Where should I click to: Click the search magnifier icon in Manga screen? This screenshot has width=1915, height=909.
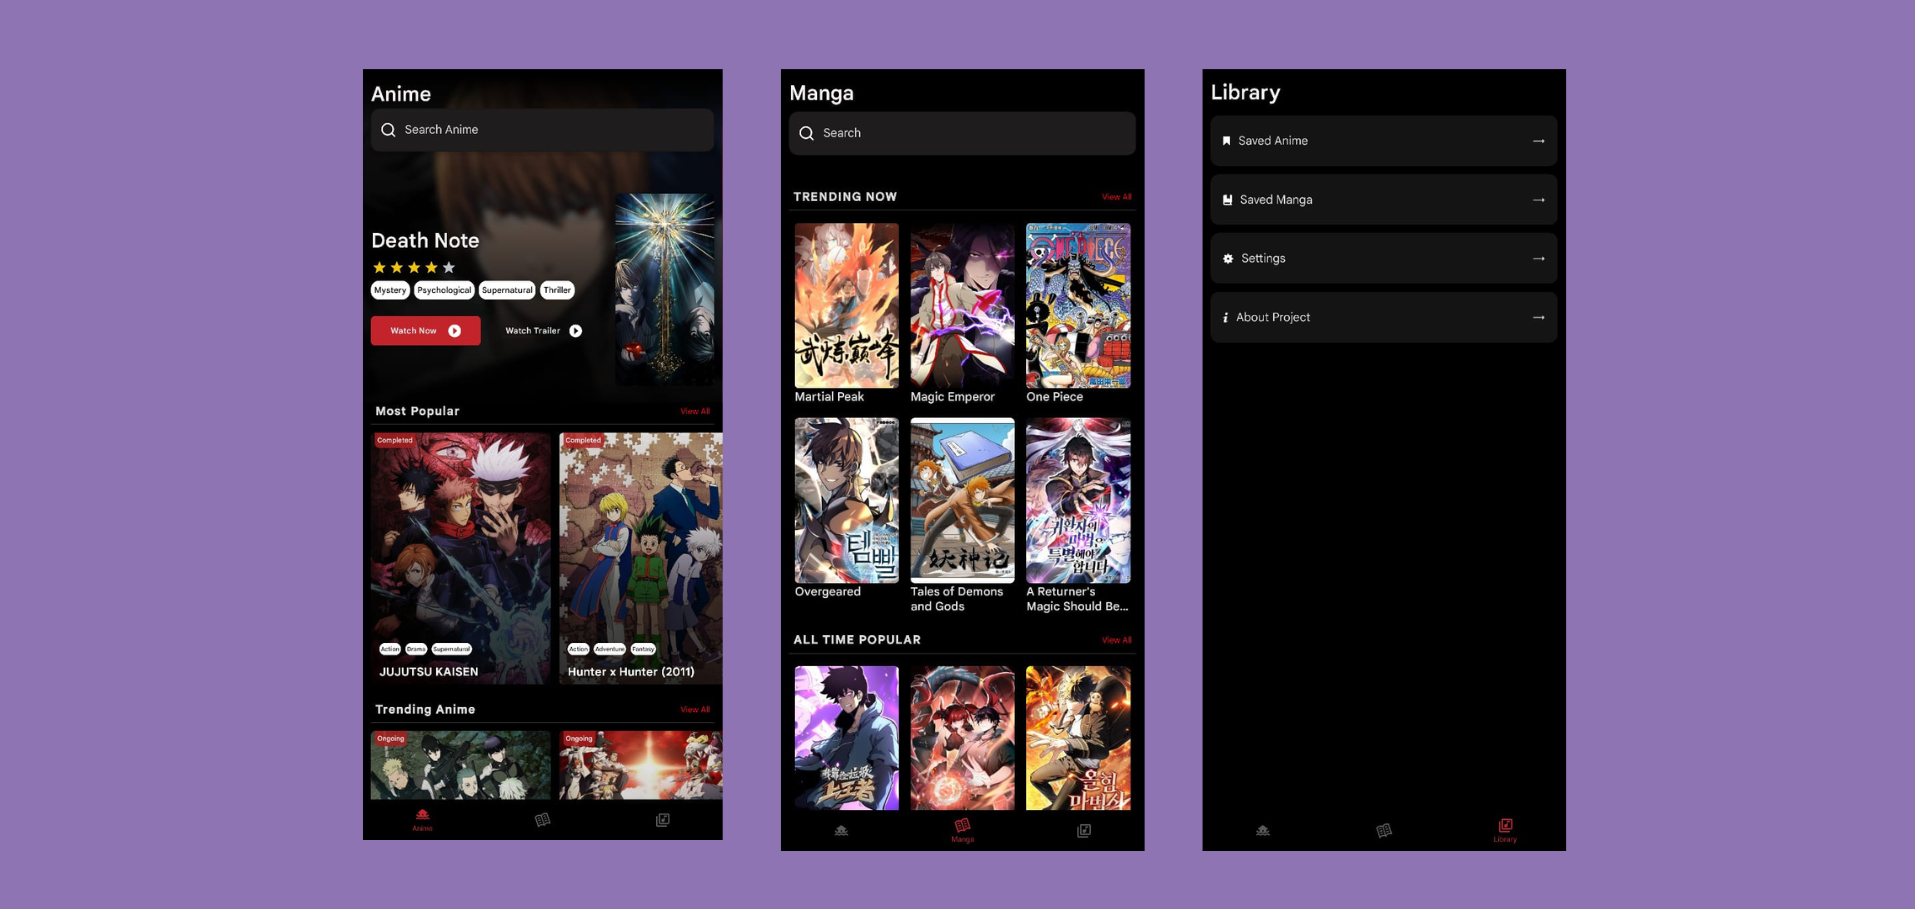(x=807, y=133)
